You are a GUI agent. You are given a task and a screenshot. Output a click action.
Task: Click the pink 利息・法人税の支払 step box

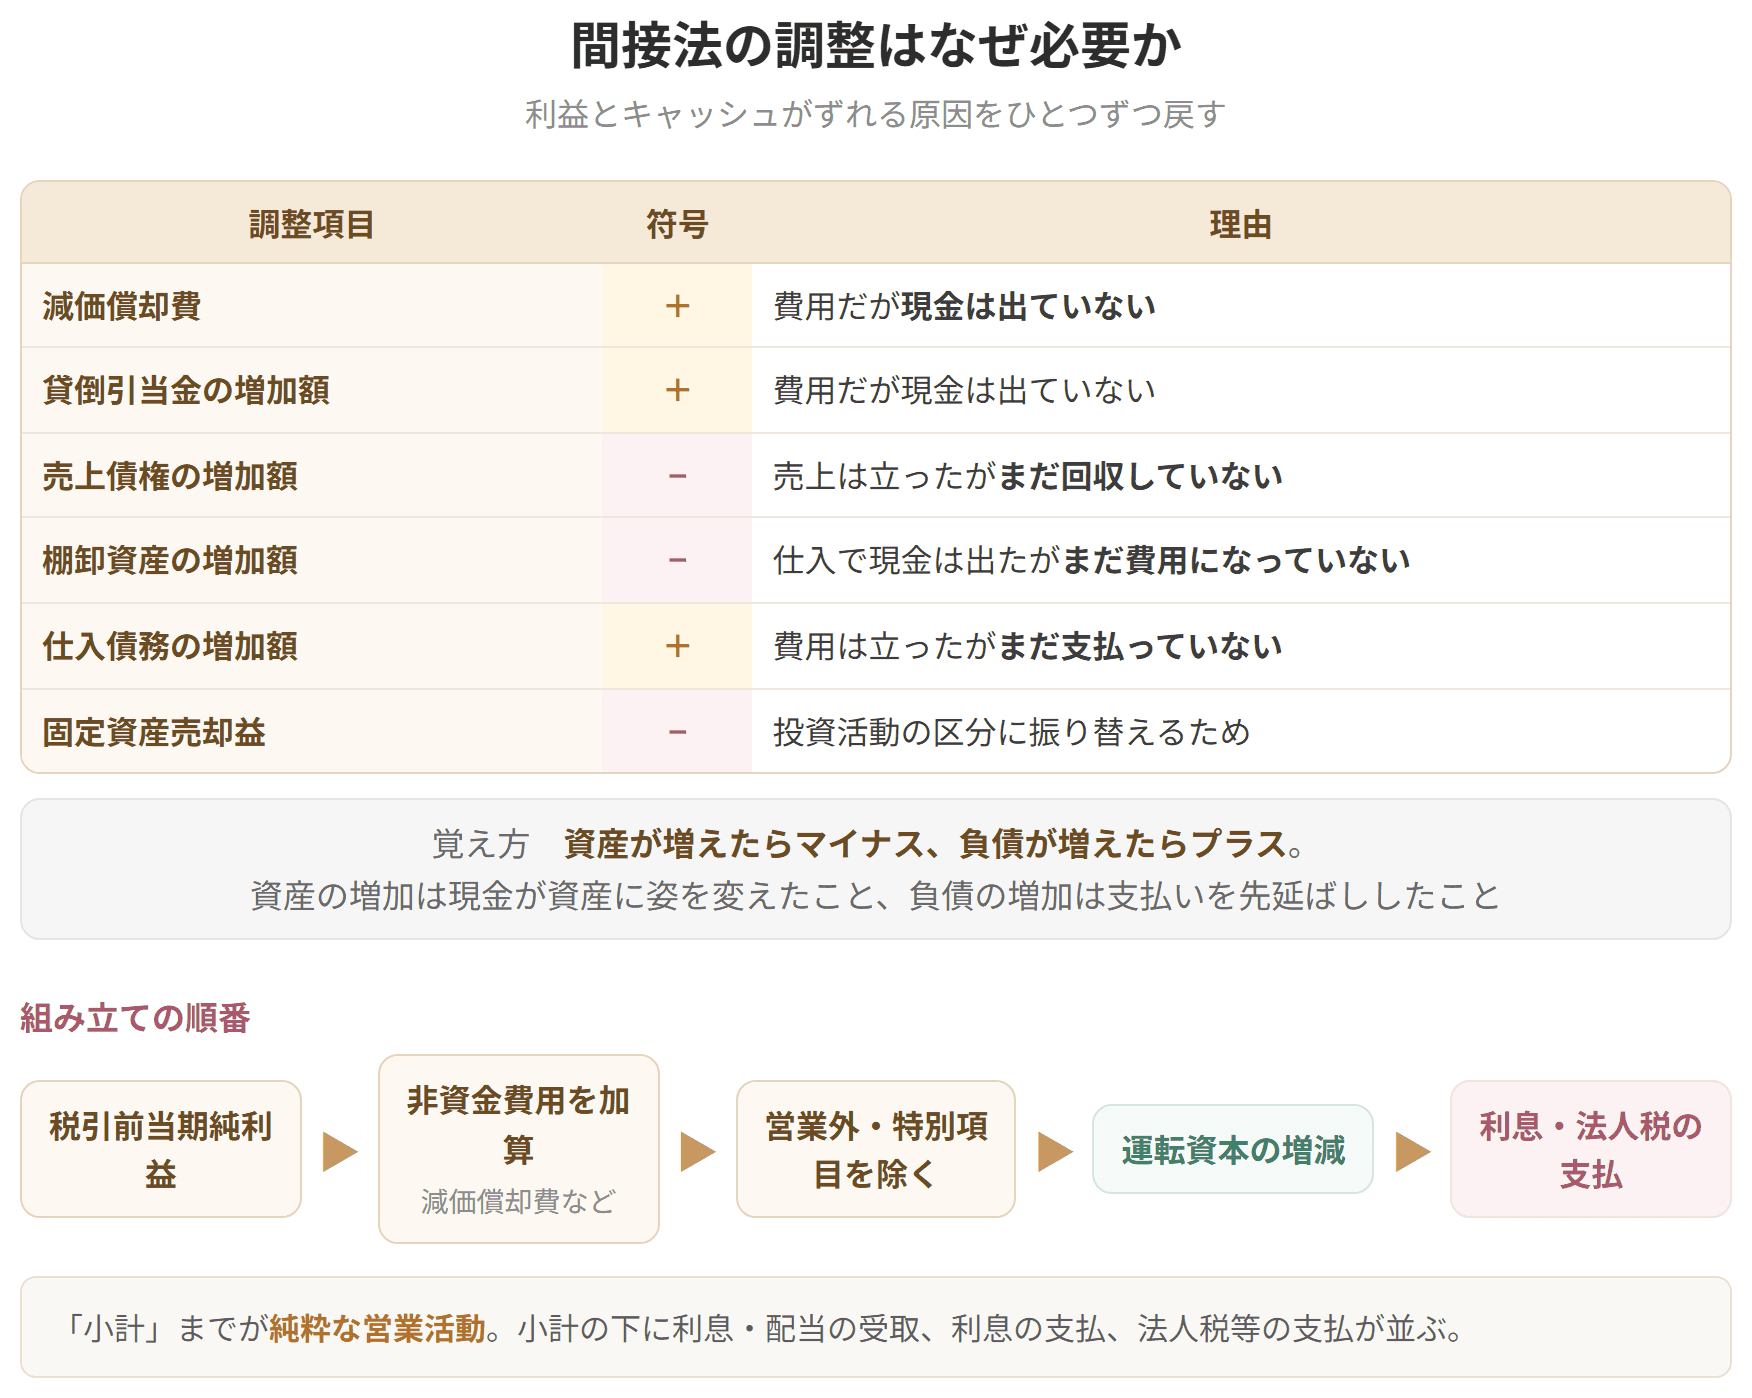(x=1591, y=1149)
